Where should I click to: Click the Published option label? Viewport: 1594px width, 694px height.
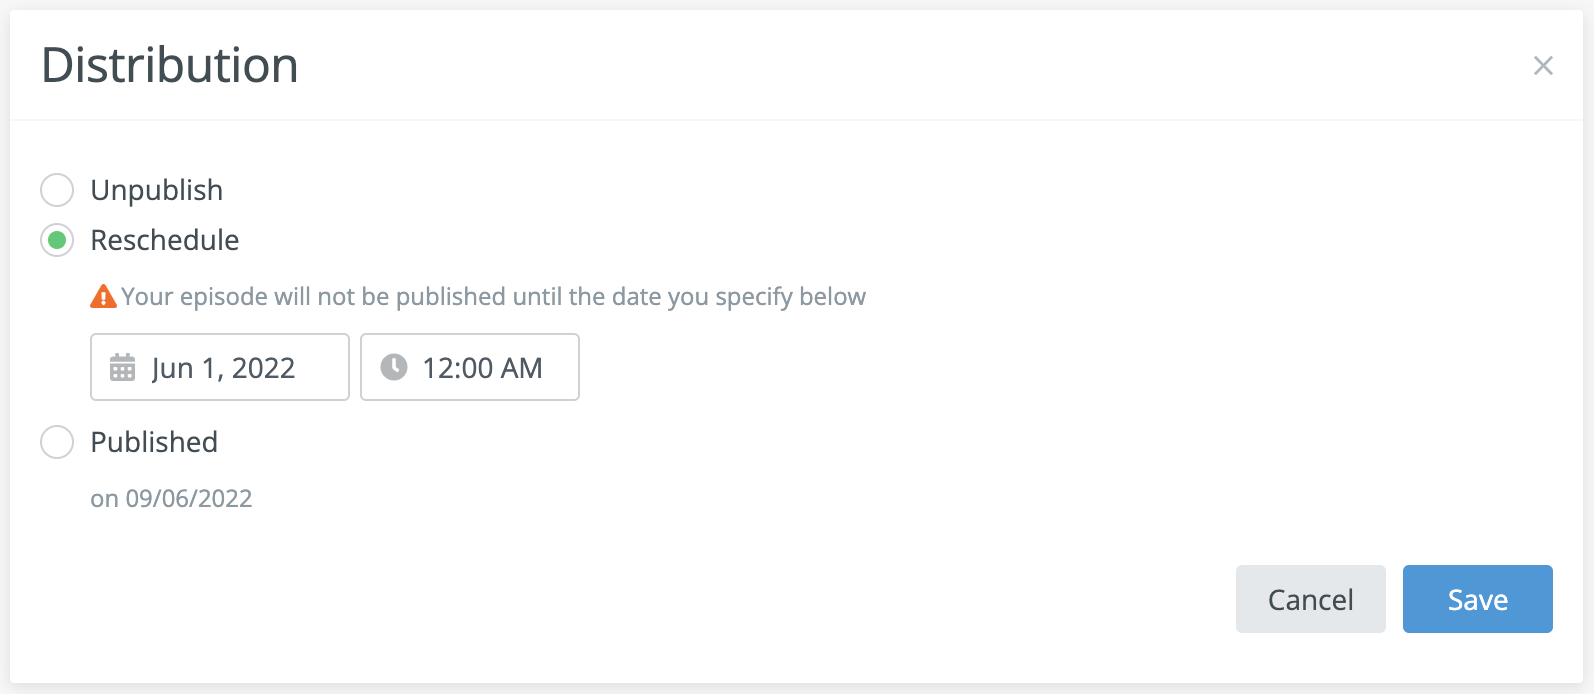(154, 442)
